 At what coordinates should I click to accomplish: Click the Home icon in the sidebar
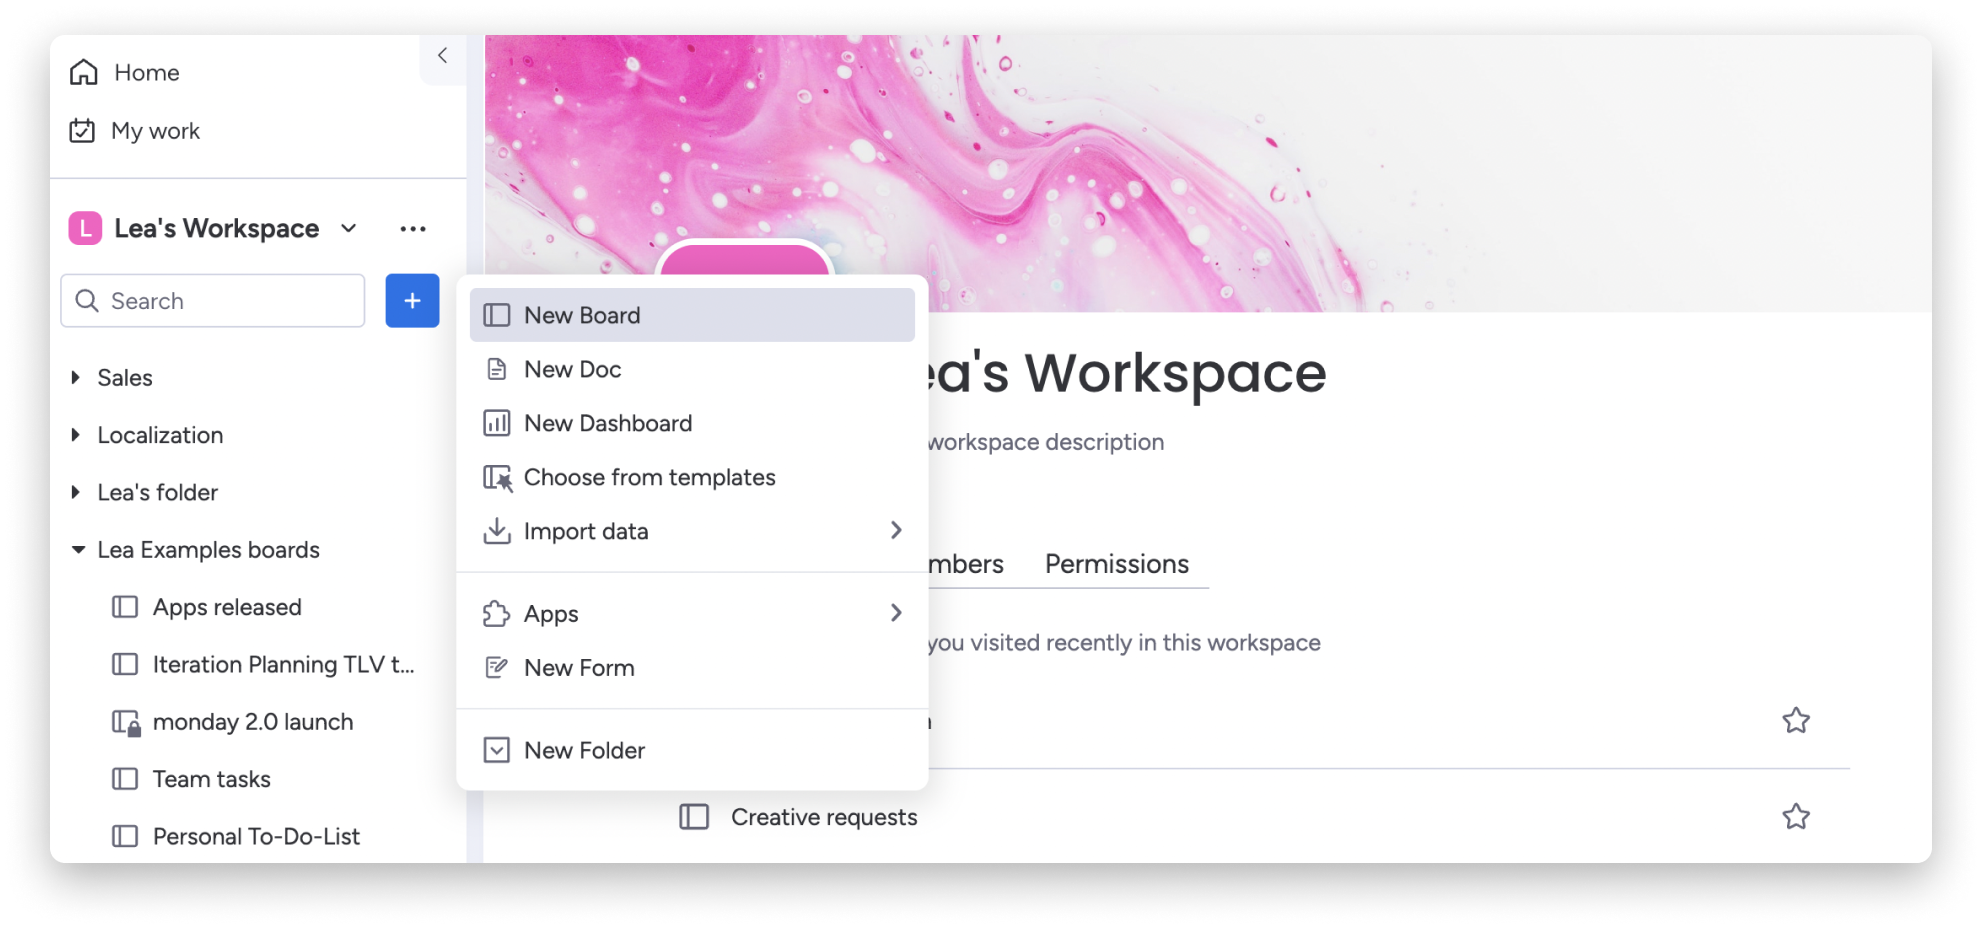click(x=84, y=72)
